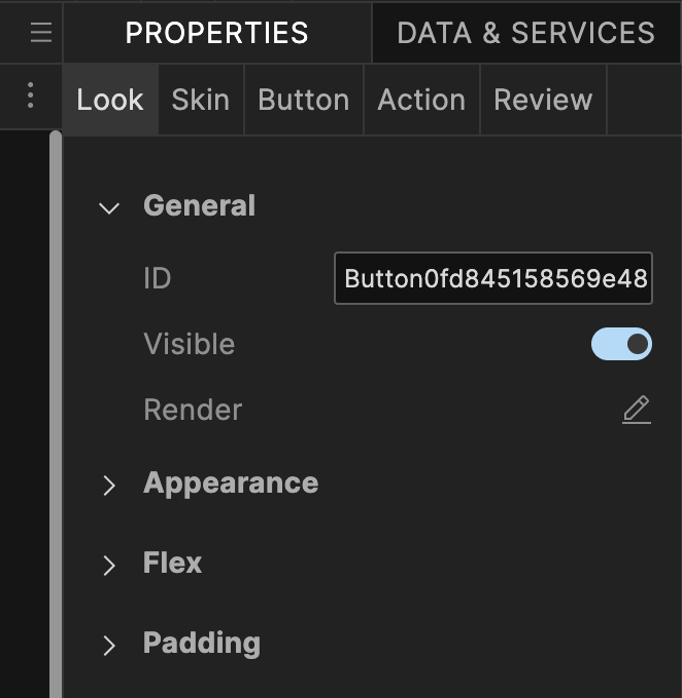Collapse the General section
The height and width of the screenshot is (698, 682).
click(x=109, y=208)
